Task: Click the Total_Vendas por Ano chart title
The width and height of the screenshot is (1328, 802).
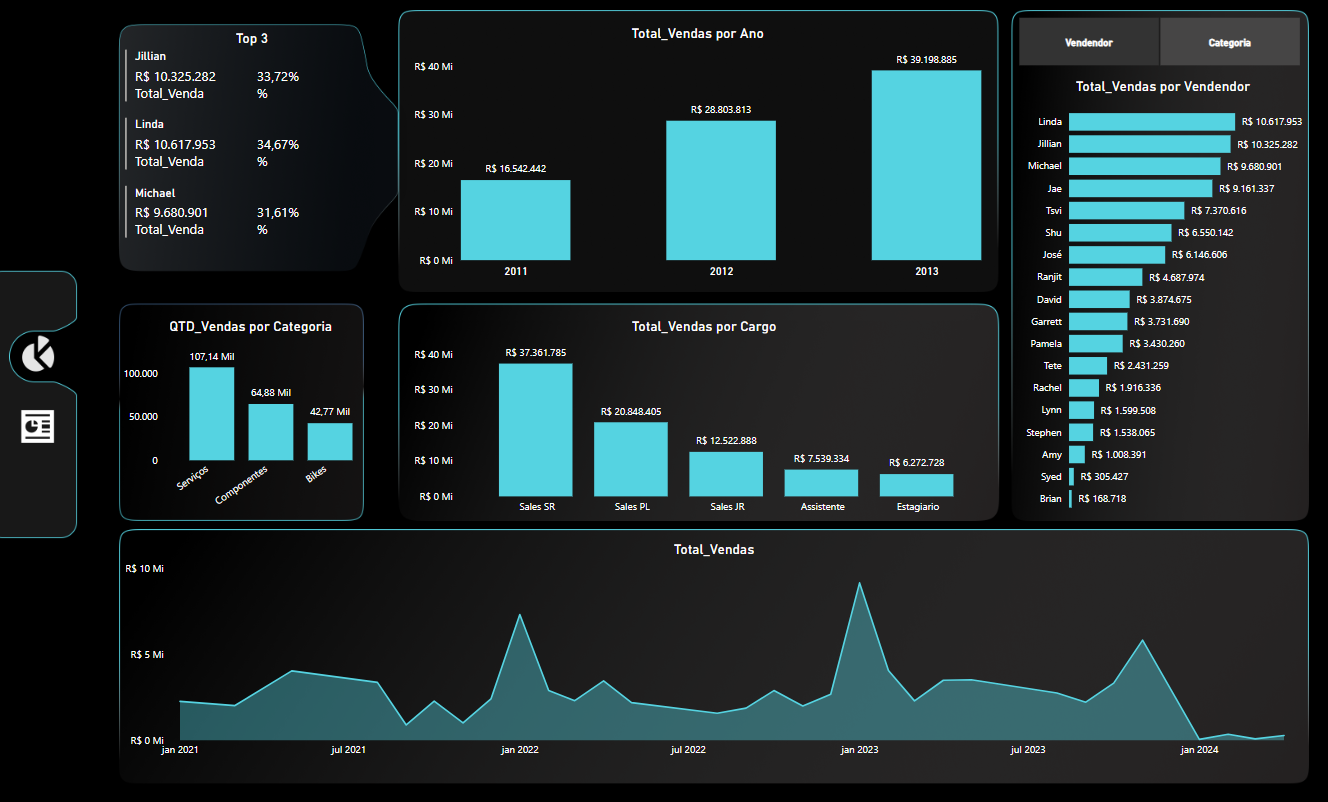Action: [698, 33]
